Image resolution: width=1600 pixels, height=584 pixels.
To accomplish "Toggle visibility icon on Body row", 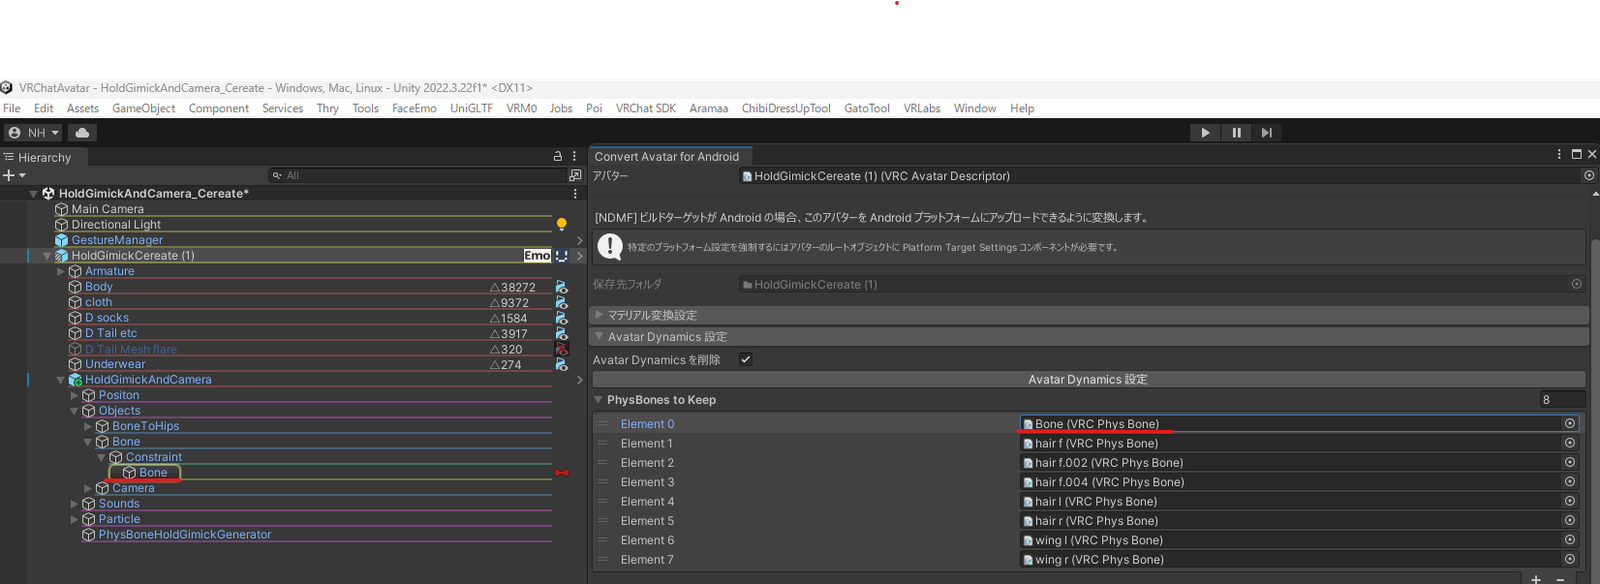I will 561,287.
